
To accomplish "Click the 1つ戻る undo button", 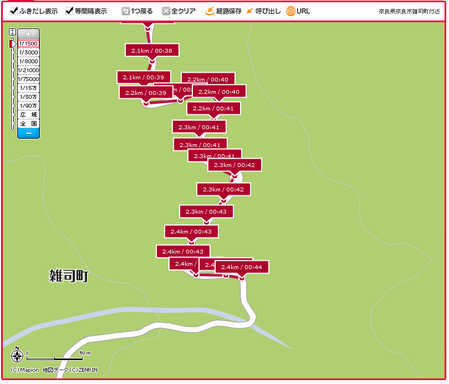I will (137, 11).
